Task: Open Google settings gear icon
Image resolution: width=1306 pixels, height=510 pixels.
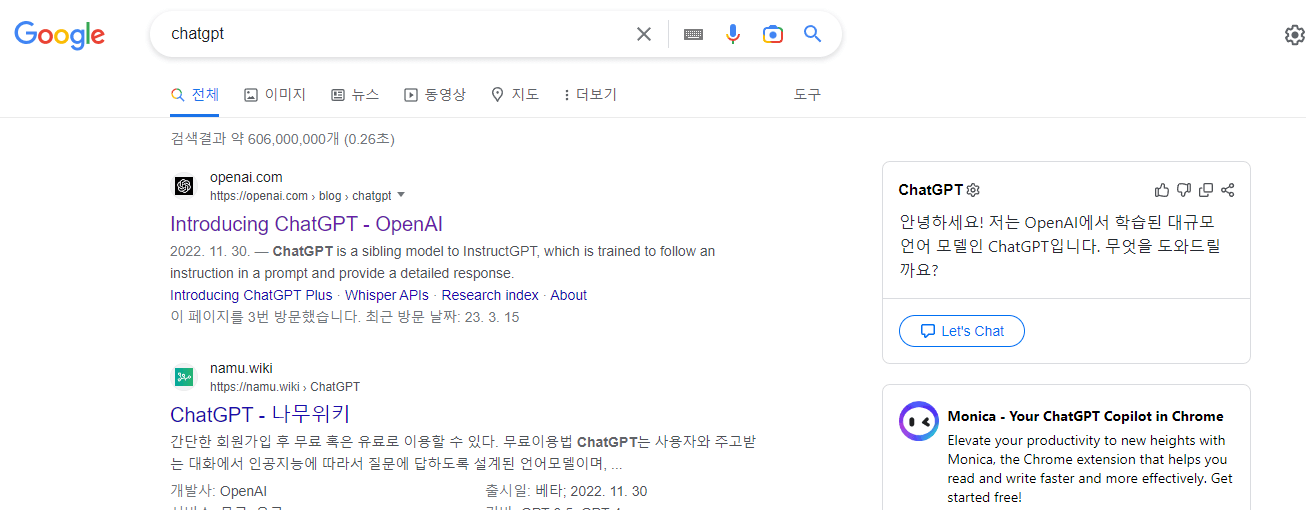Action: pyautogui.click(x=1294, y=35)
